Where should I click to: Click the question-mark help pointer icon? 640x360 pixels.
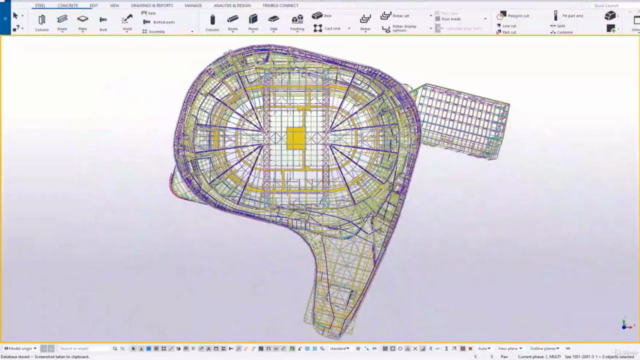pos(16,28)
